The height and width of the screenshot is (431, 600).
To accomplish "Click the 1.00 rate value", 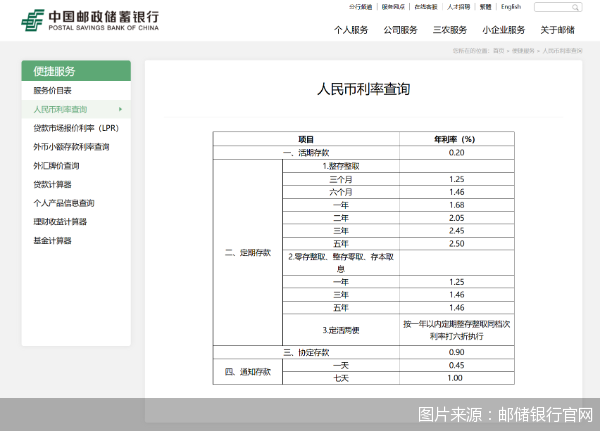I will pyautogui.click(x=455, y=378).
